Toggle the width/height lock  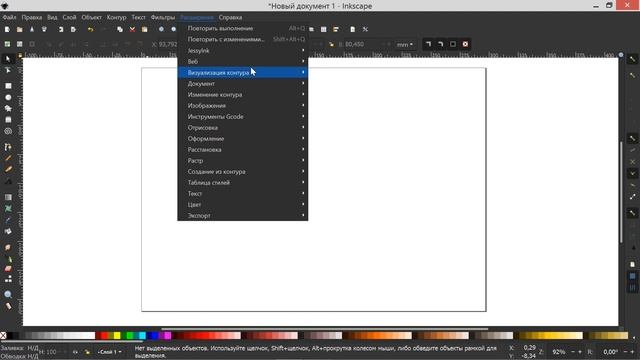(331, 44)
